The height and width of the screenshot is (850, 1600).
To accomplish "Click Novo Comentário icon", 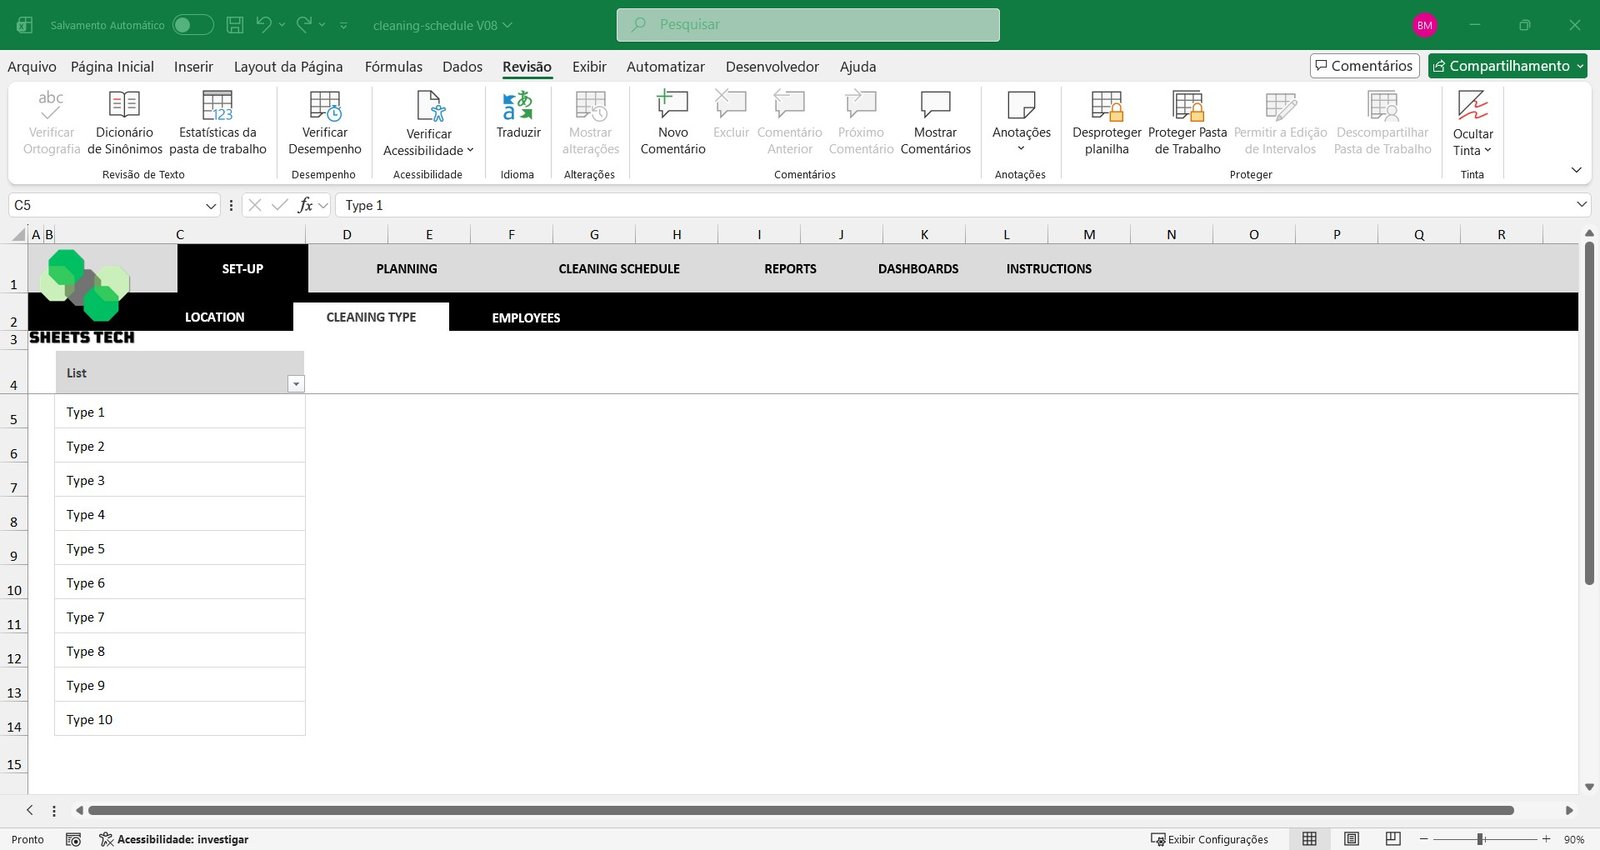I will pos(672,107).
